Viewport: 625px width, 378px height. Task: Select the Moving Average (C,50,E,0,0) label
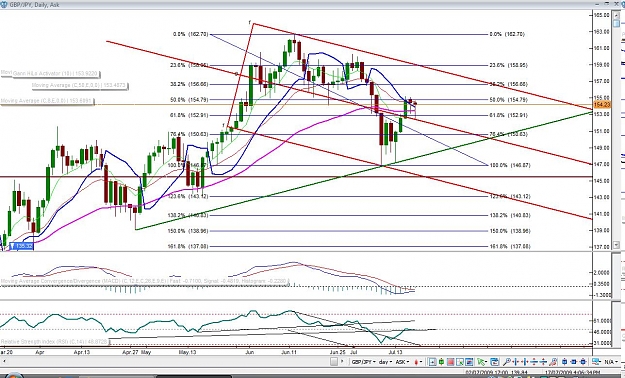click(79, 85)
